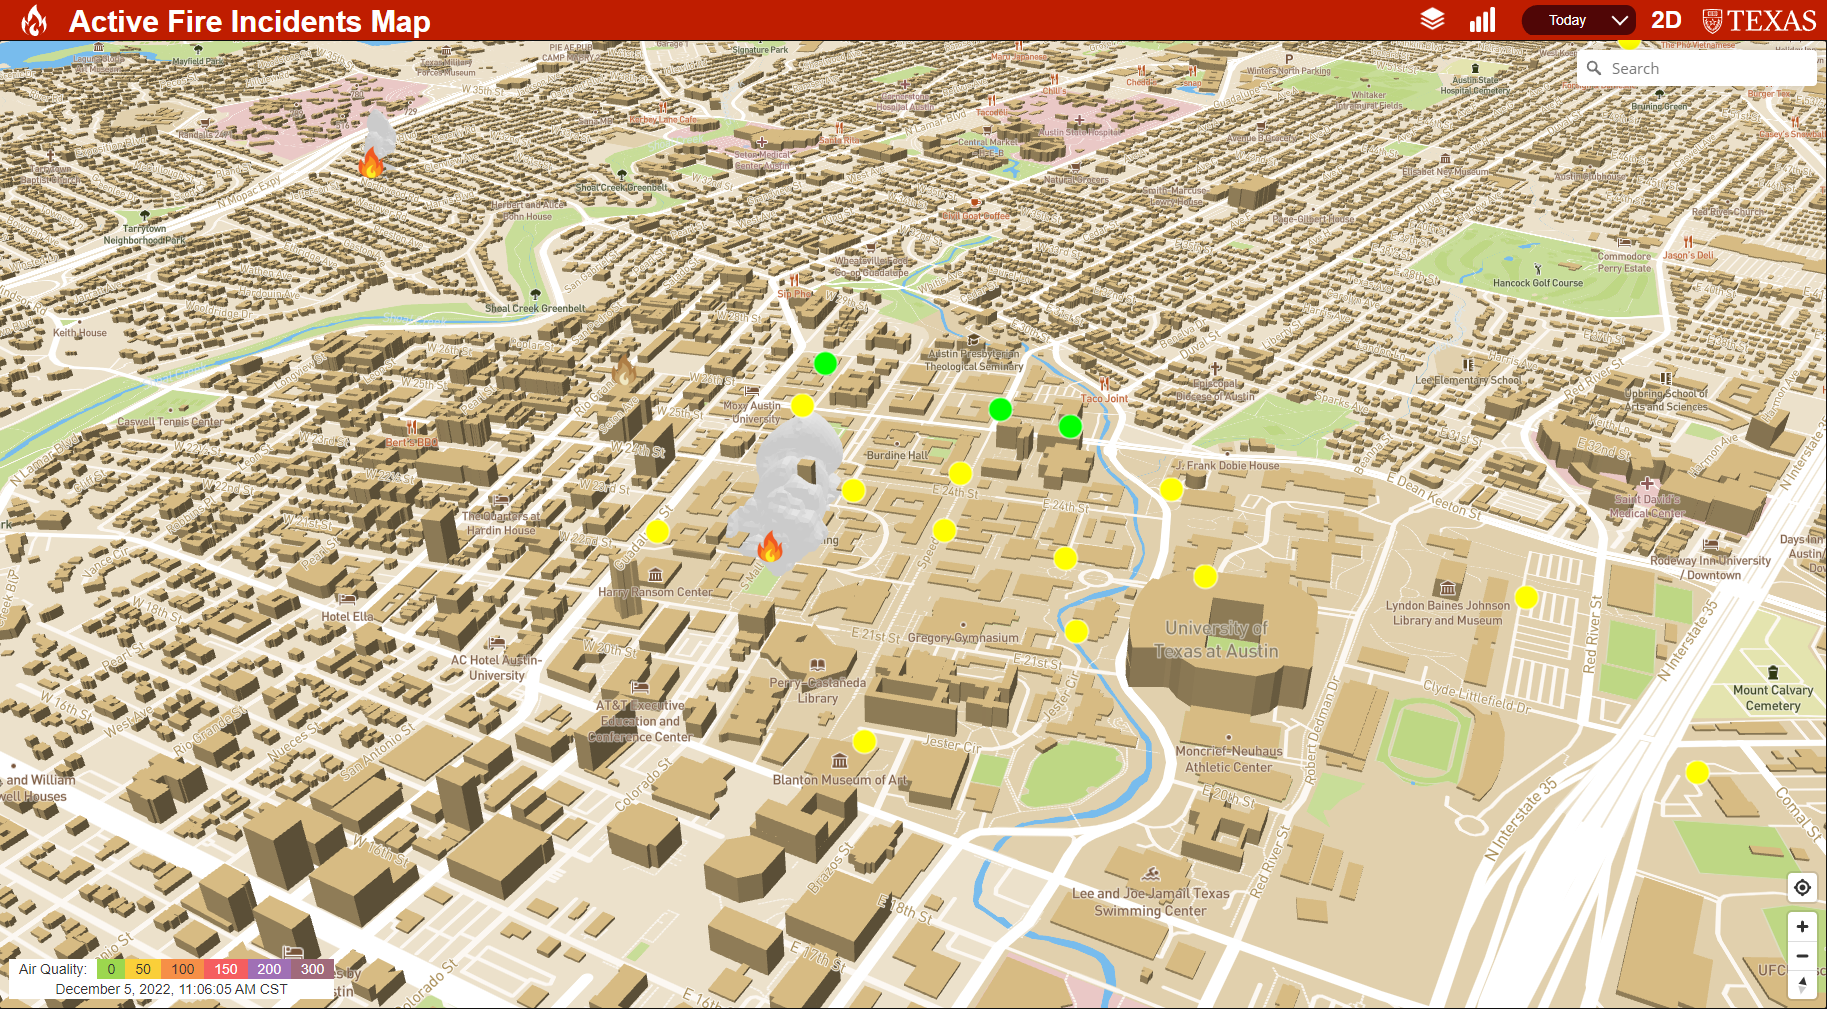Click the Harry Ransom Center museum icon
This screenshot has width=1827, height=1009.
(655, 575)
